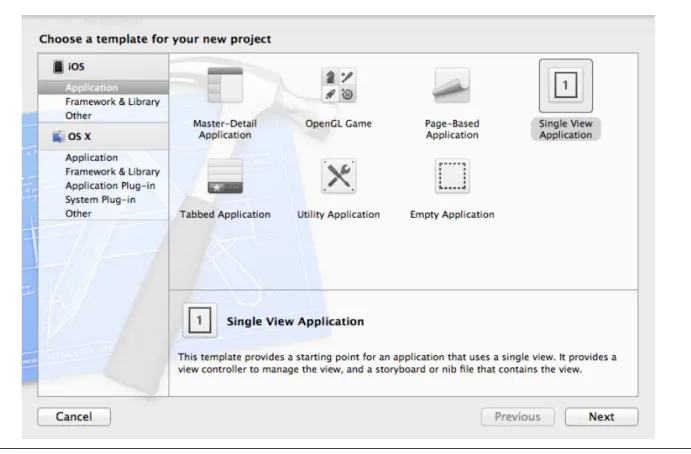Select Application under iOS section
Viewport: 691px width, 454px height.
(103, 87)
